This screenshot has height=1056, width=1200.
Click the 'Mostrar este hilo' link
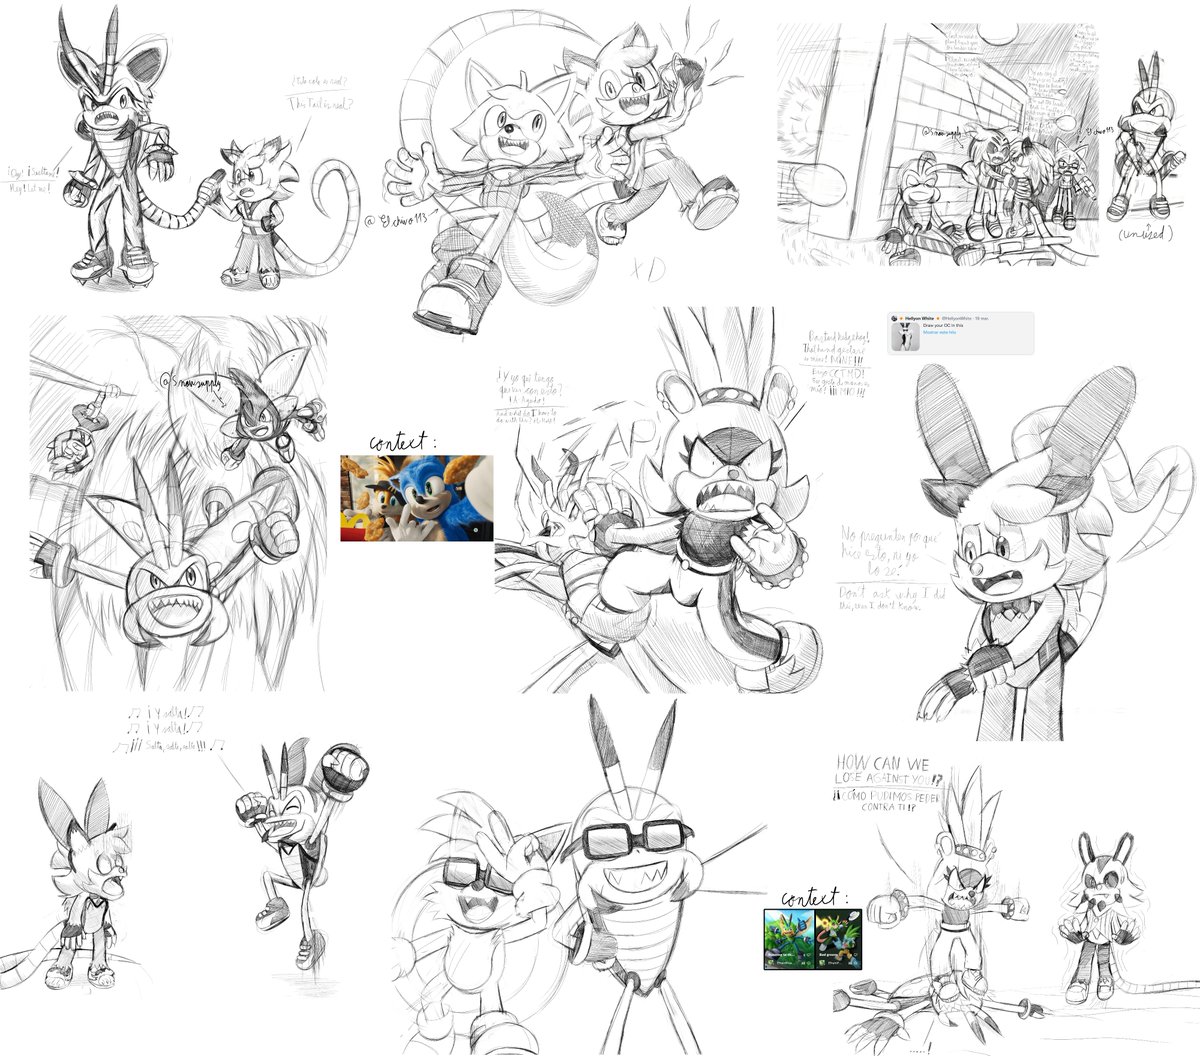(x=939, y=332)
